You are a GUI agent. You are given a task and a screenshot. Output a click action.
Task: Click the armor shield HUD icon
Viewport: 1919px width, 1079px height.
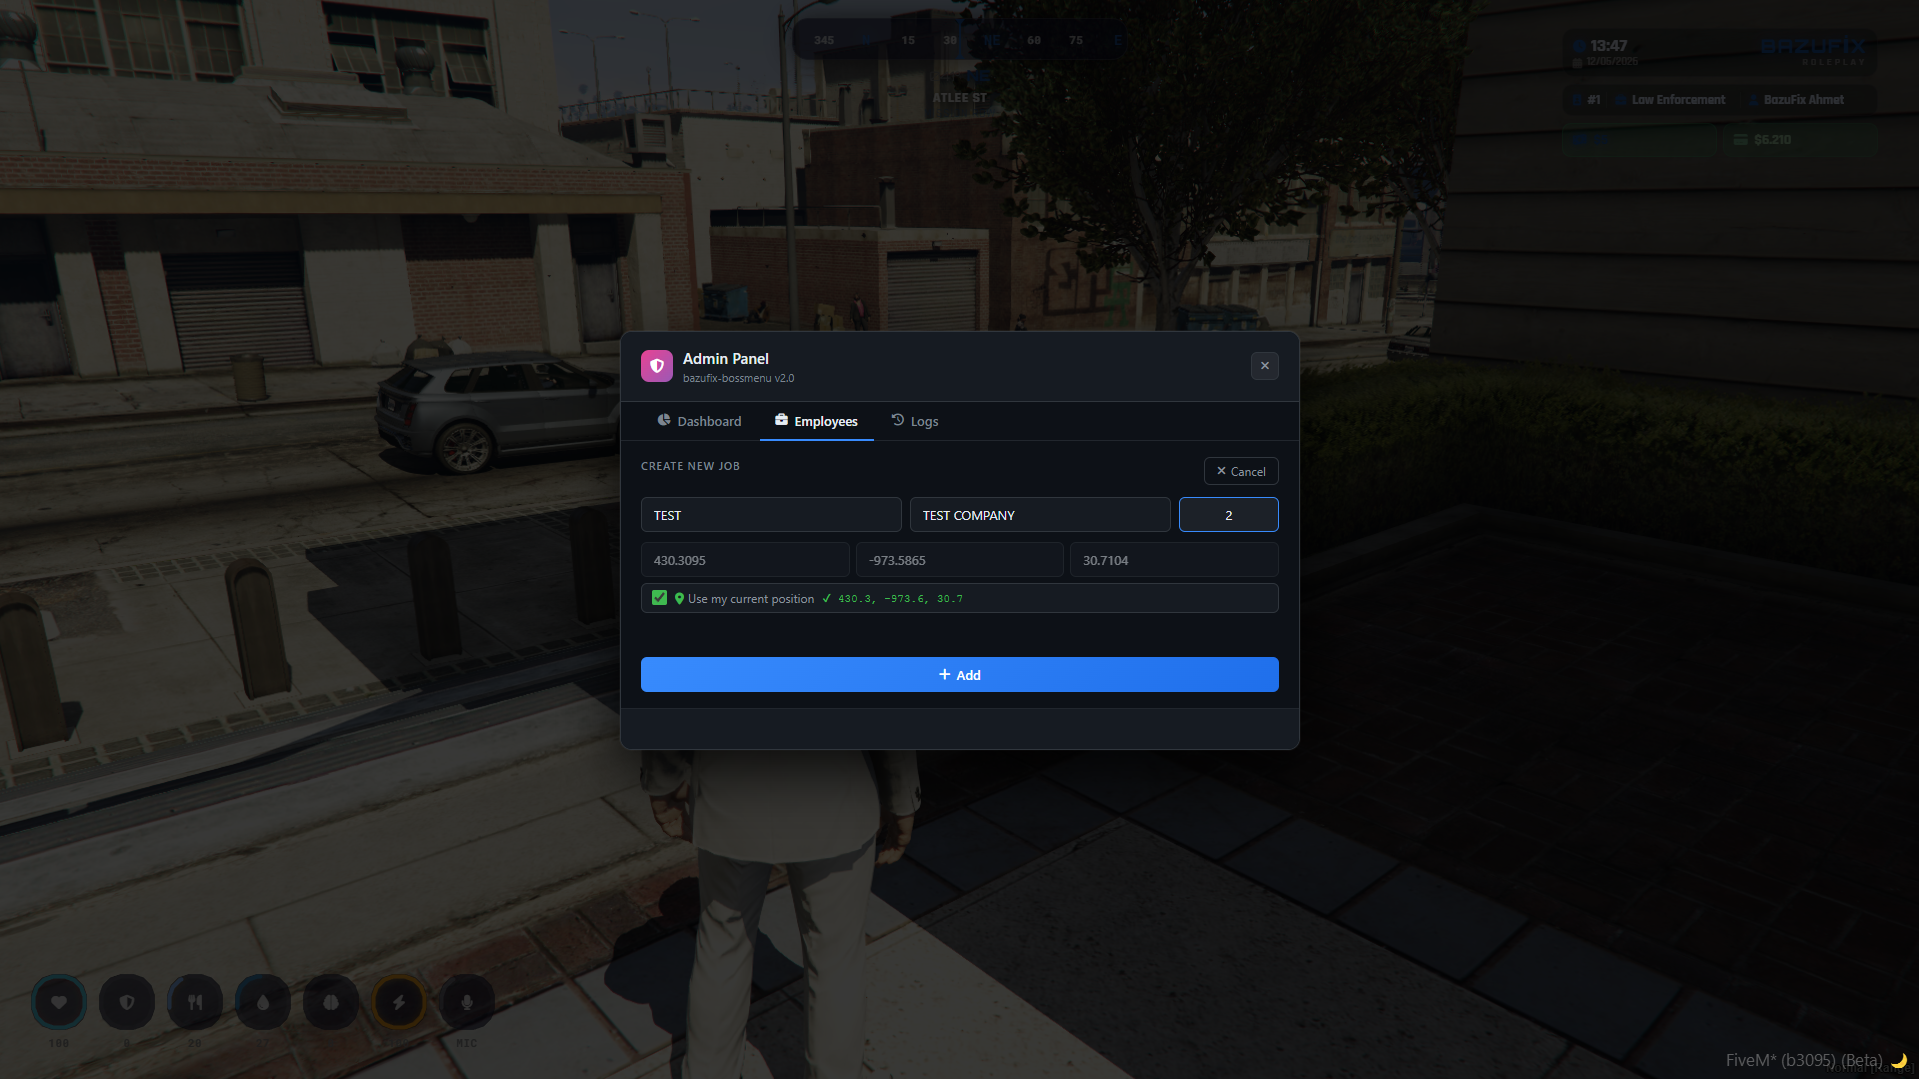127,1002
